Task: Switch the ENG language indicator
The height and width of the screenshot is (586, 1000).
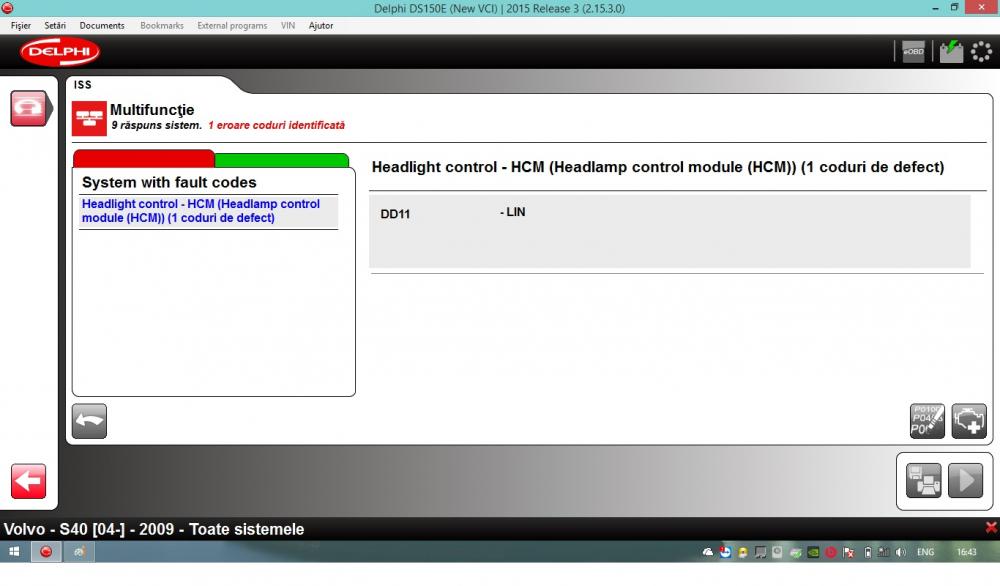Action: pyautogui.click(x=925, y=552)
